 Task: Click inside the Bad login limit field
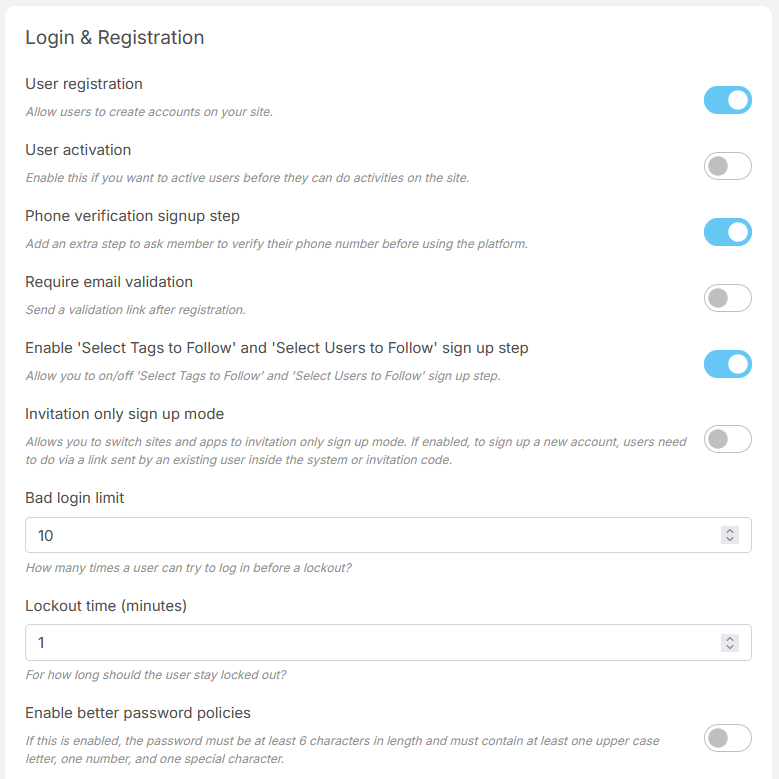coord(370,535)
